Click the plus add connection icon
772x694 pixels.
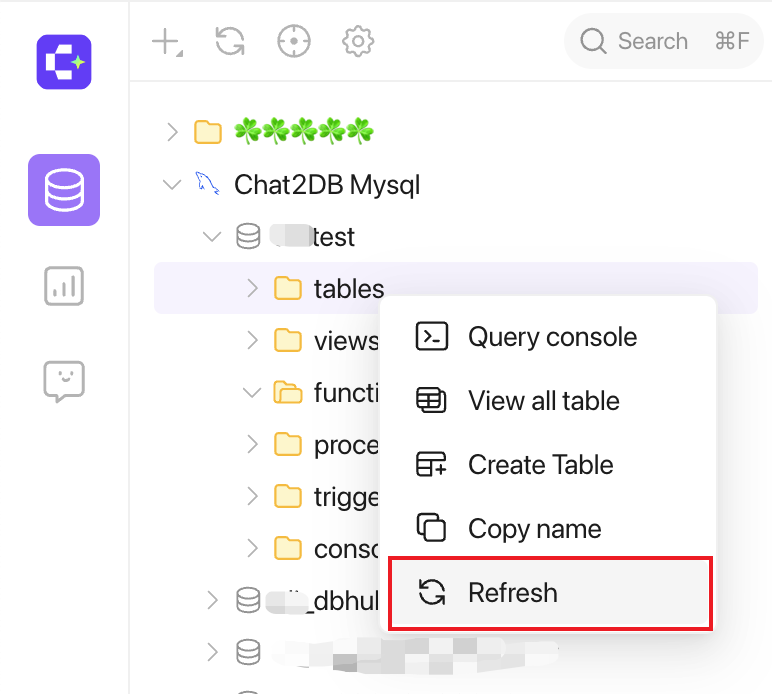click(167, 42)
